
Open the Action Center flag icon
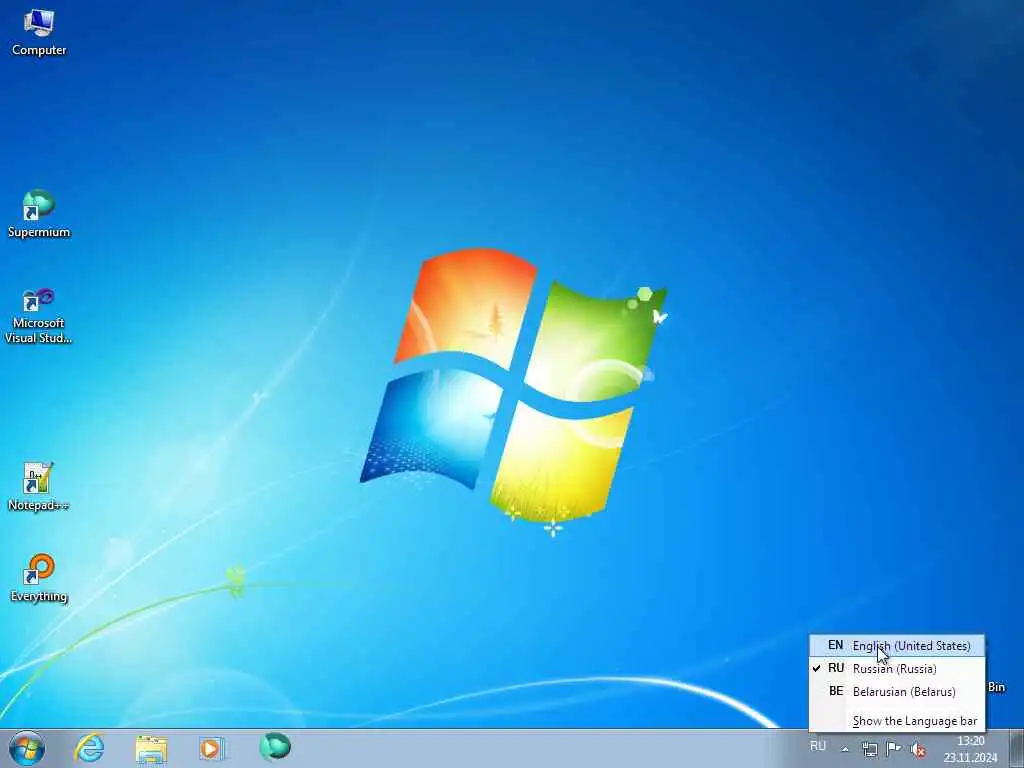tap(893, 749)
